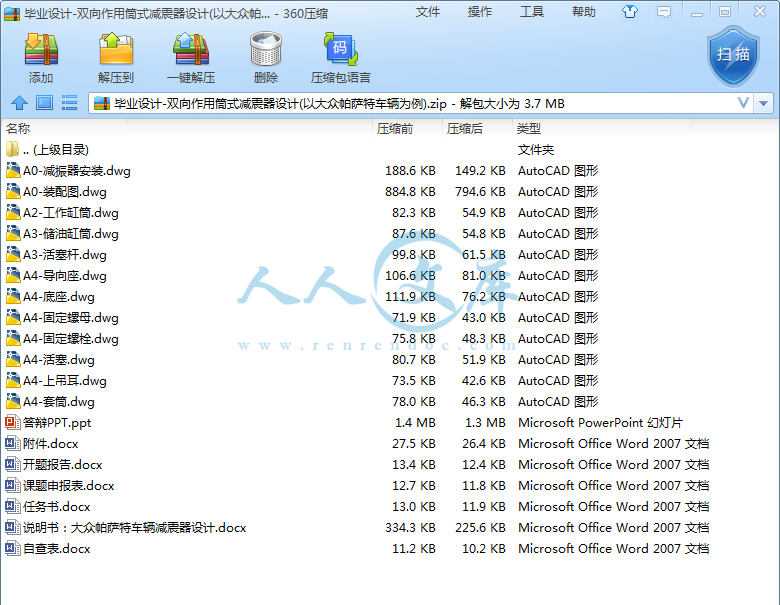Viewport: 780px width, 605px height.
Task: Click the 360压缩 app icon in title bar
Action: [12, 13]
